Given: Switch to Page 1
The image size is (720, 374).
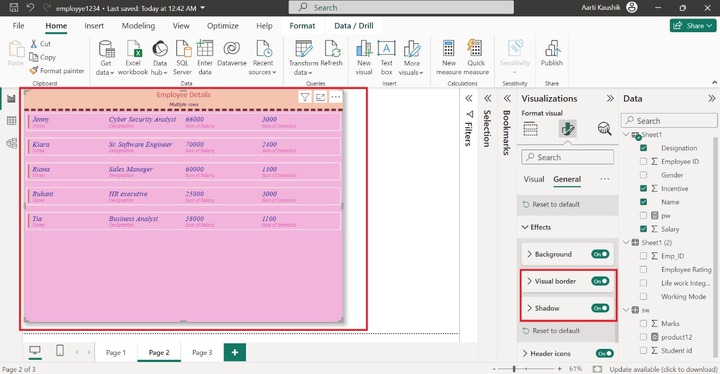Looking at the screenshot, I should (x=116, y=352).
